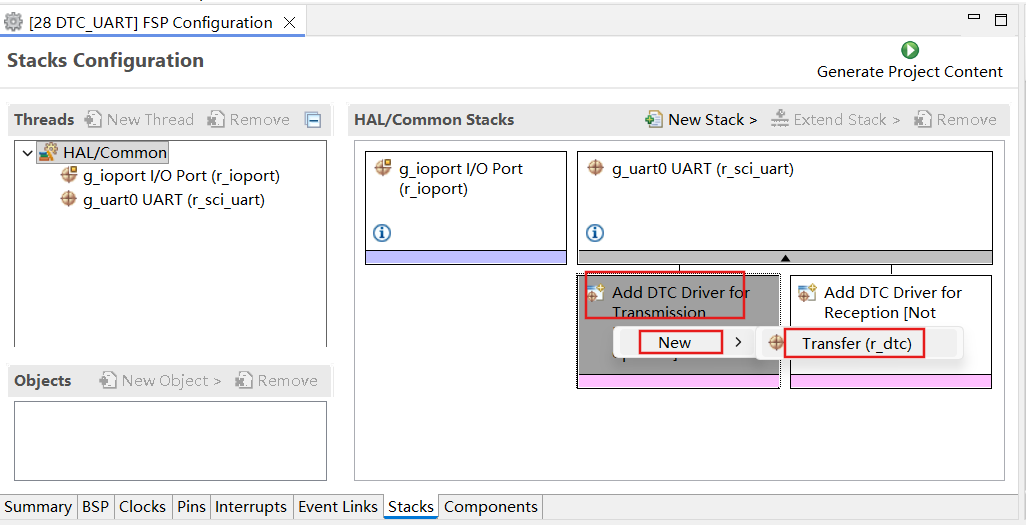
Task: Click Remove text in Threads header
Action: tap(259, 120)
